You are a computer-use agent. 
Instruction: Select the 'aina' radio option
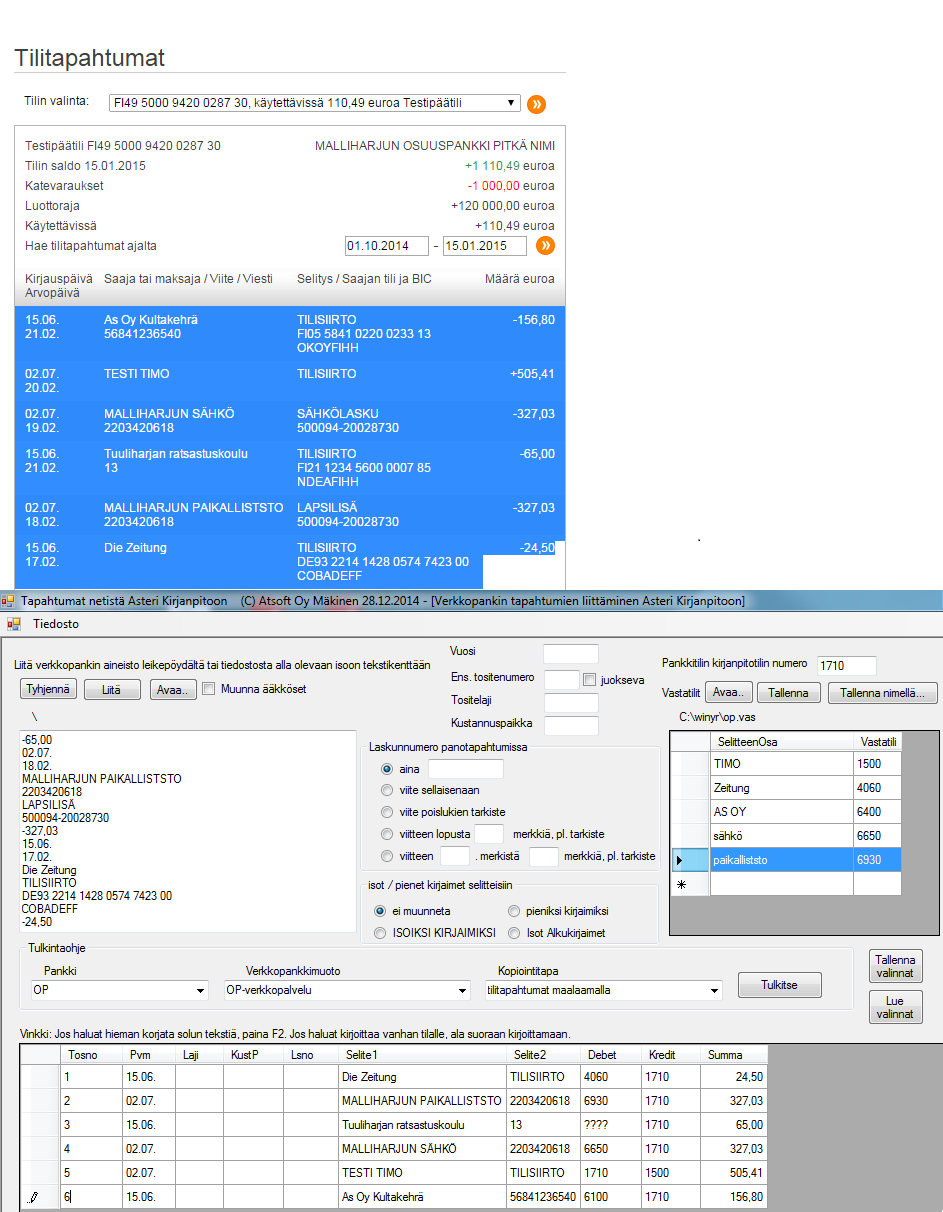click(x=387, y=769)
